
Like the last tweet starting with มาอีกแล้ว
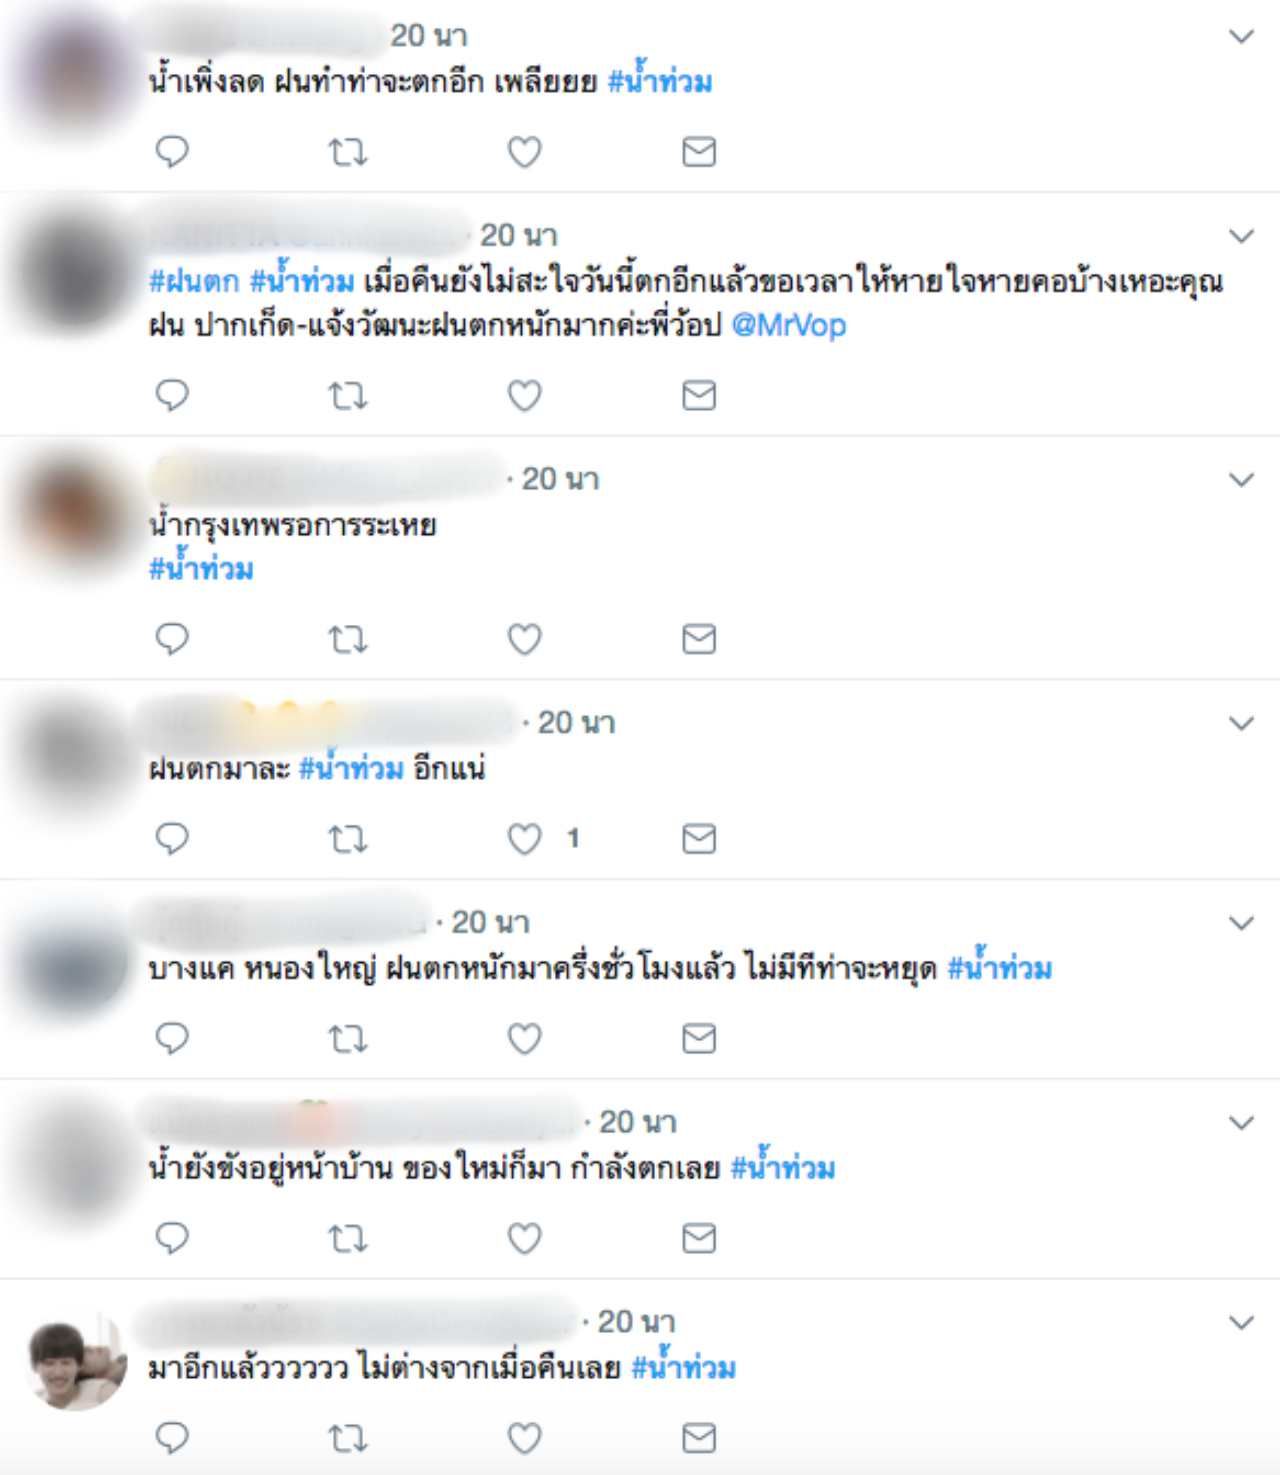[524, 1438]
